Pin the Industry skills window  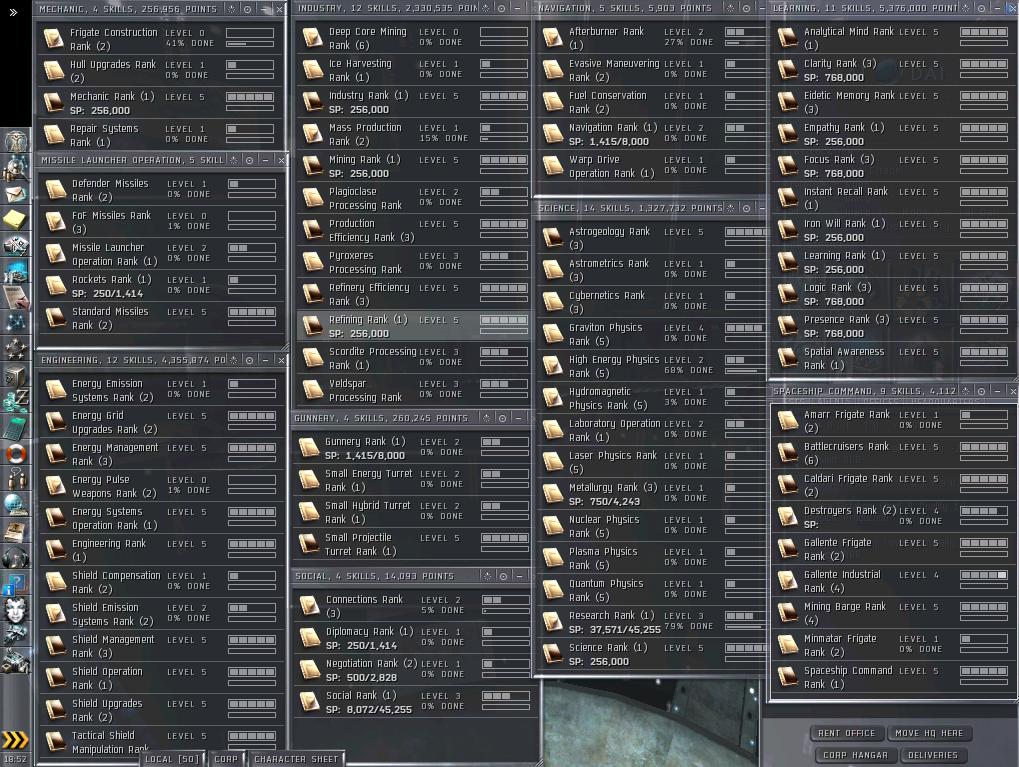(486, 8)
